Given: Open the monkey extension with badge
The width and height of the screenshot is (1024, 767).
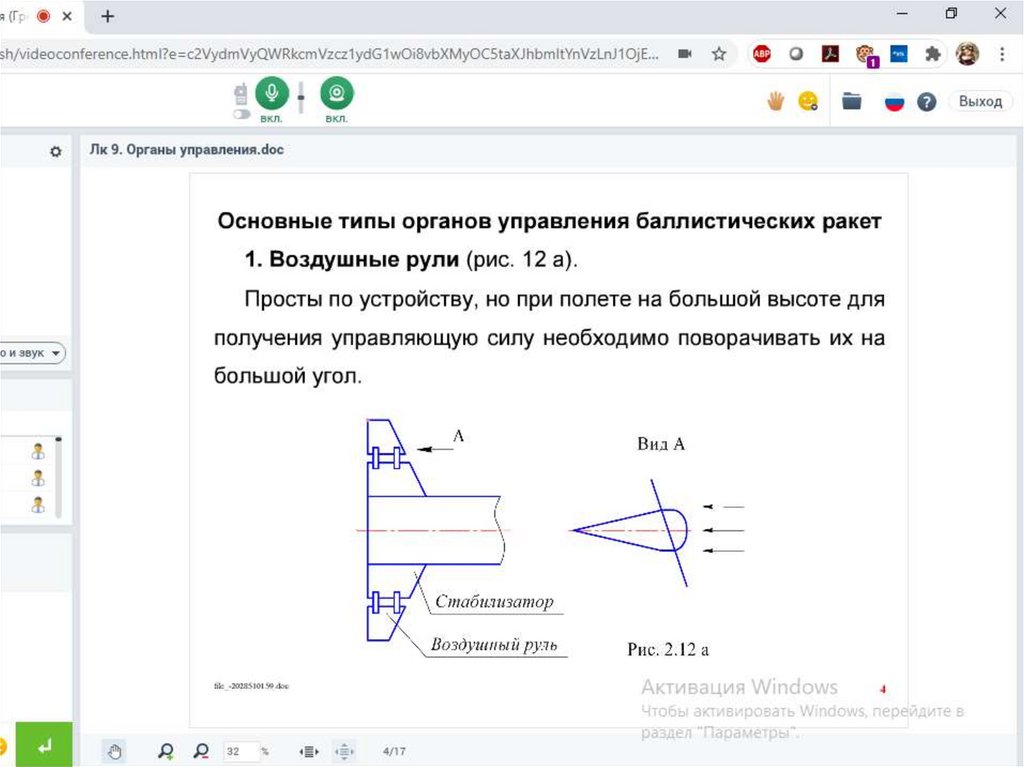Looking at the screenshot, I should [866, 55].
